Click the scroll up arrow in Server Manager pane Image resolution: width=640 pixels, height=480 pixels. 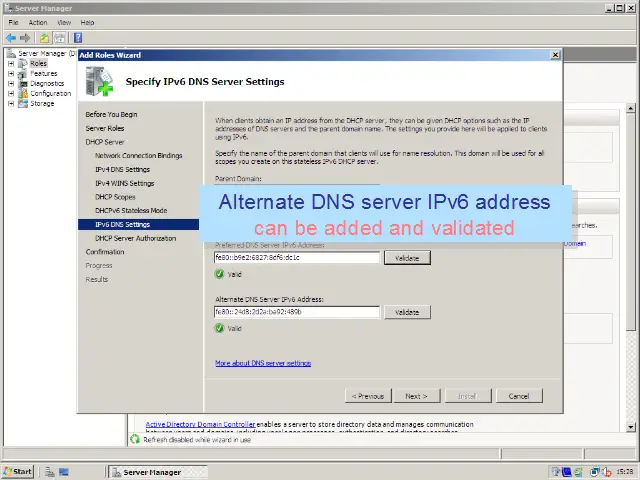pyautogui.click(x=631, y=109)
